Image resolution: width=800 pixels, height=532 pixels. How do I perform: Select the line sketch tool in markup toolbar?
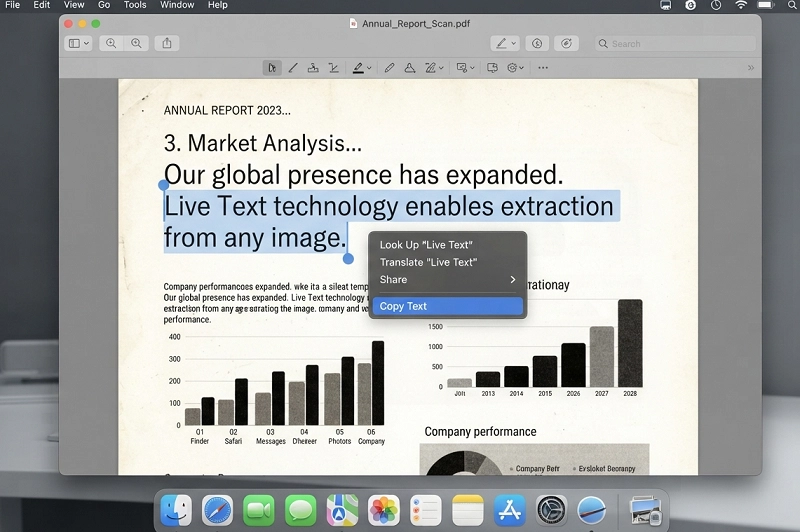293,68
